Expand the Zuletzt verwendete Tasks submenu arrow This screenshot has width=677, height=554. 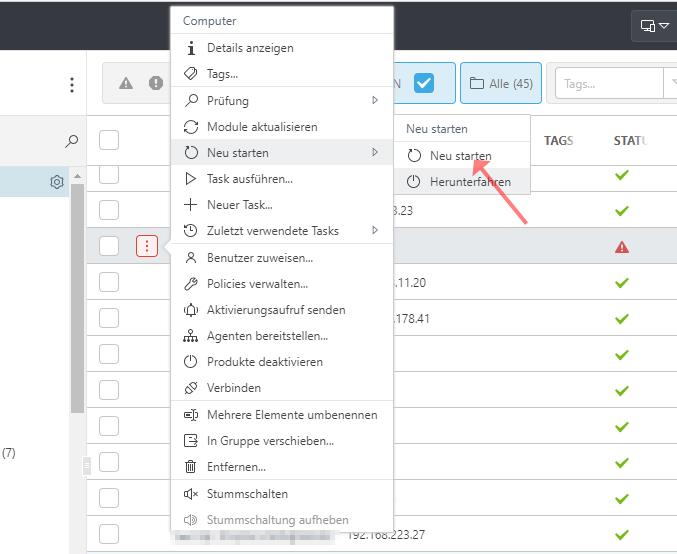pos(375,230)
